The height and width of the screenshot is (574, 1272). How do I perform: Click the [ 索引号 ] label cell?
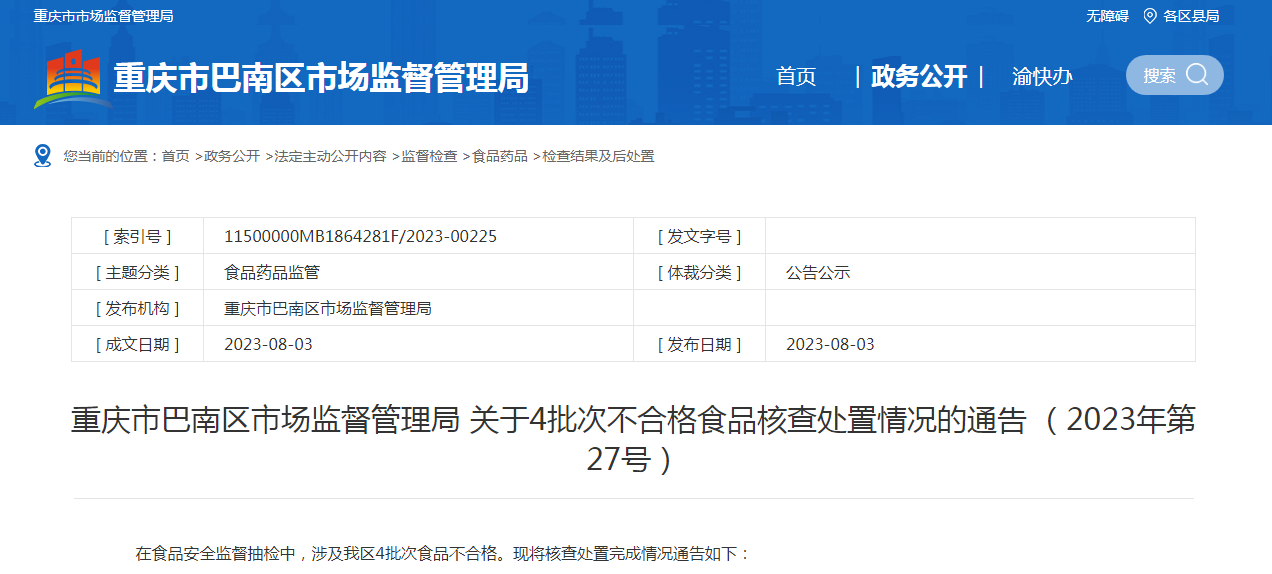(x=138, y=236)
